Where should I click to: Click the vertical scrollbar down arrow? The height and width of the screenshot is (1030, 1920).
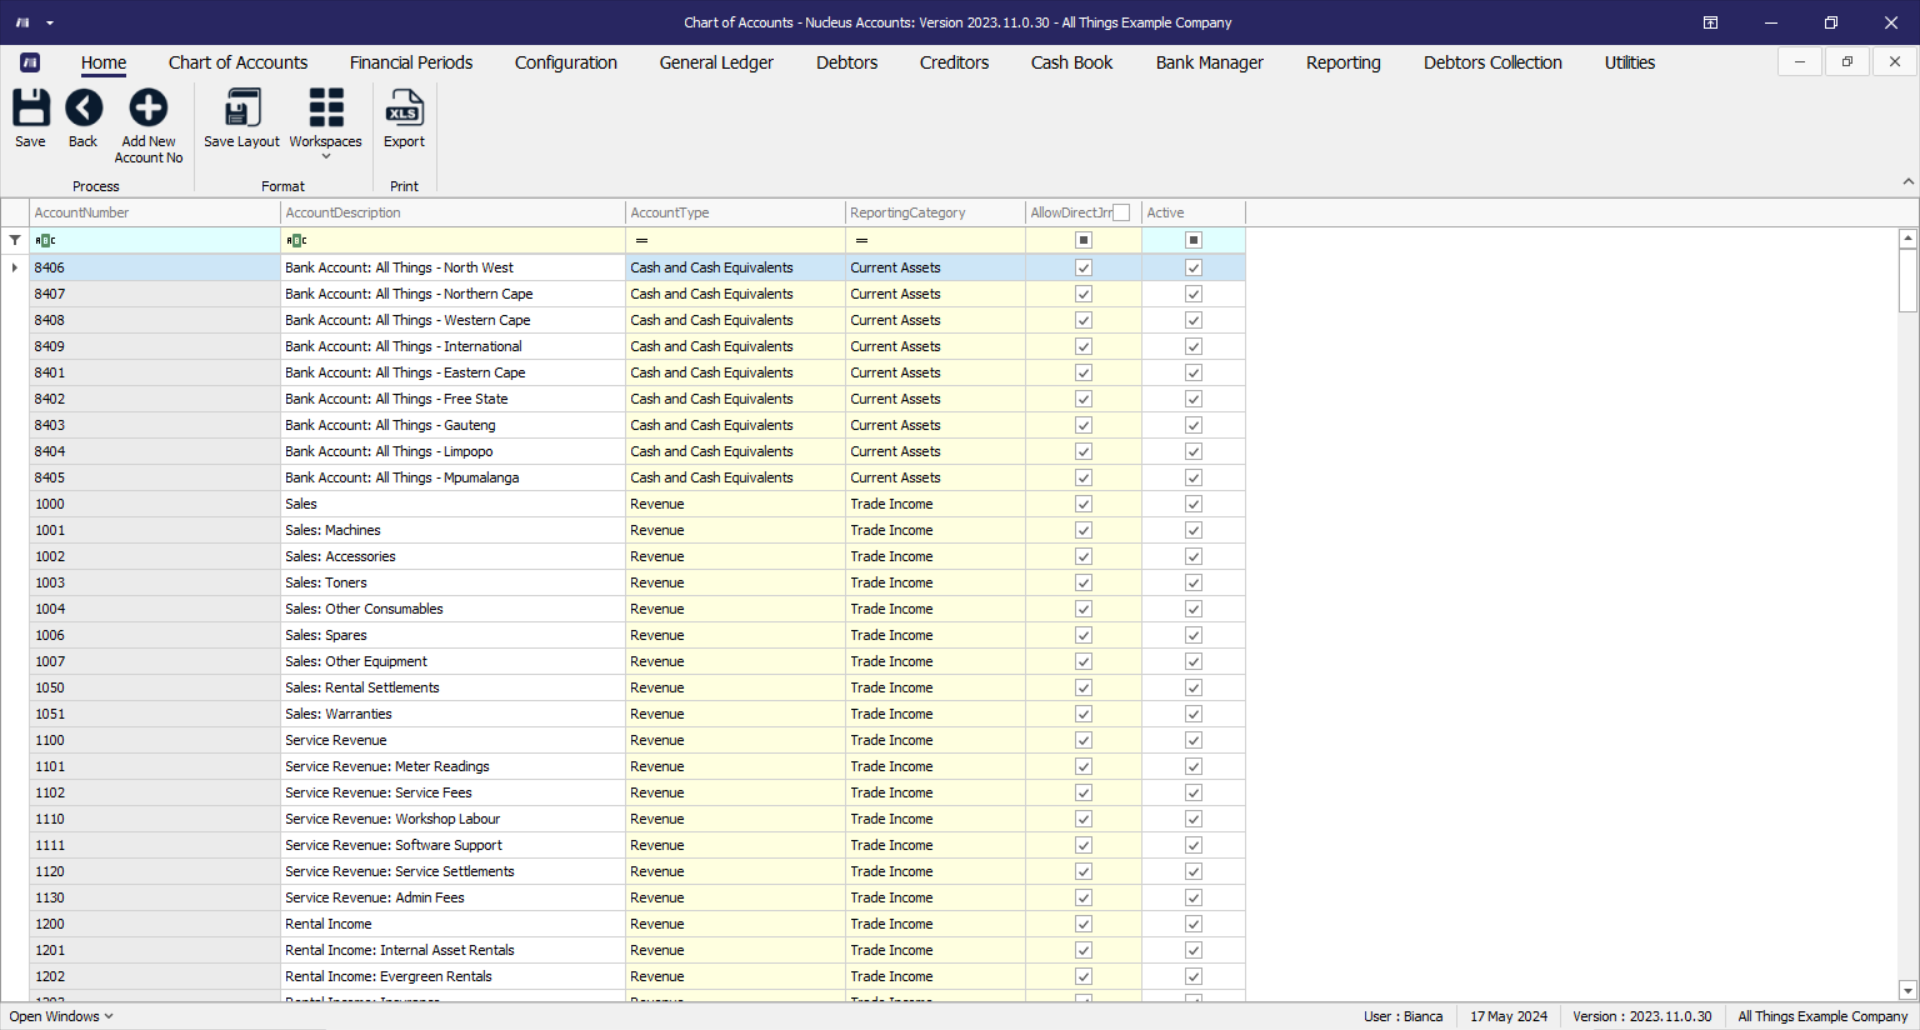[1907, 990]
